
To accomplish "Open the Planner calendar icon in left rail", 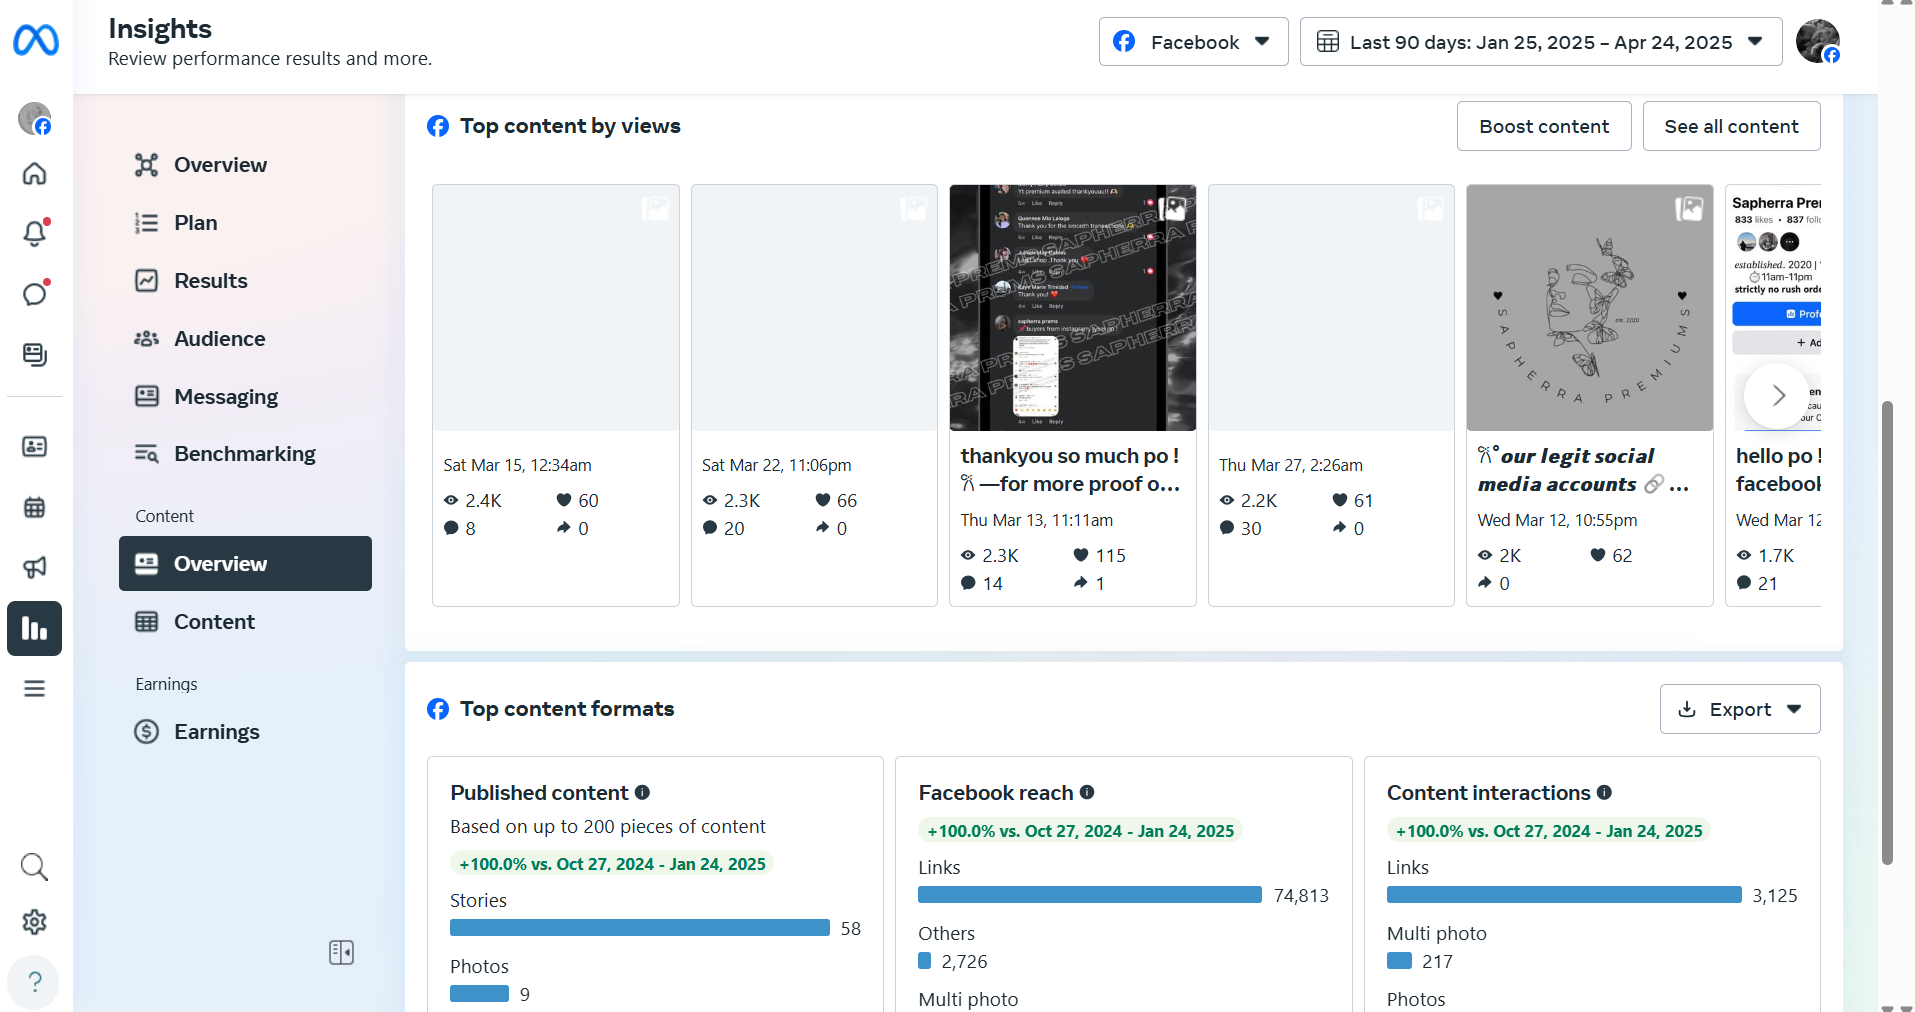I will (34, 507).
